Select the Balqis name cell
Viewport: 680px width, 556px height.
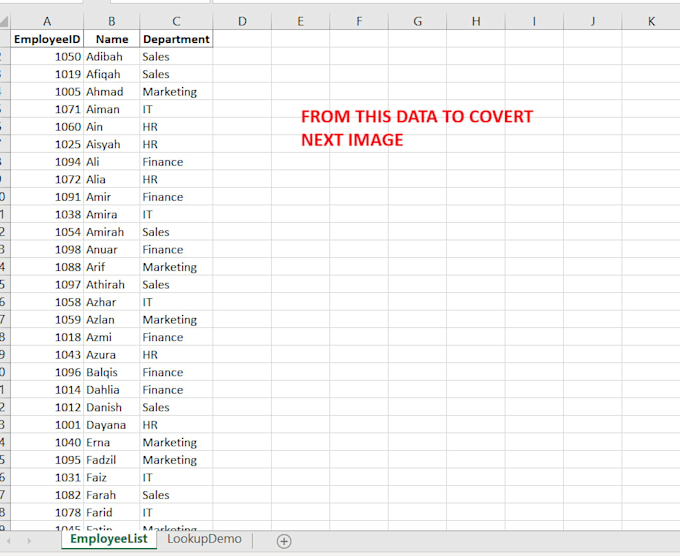pos(111,372)
